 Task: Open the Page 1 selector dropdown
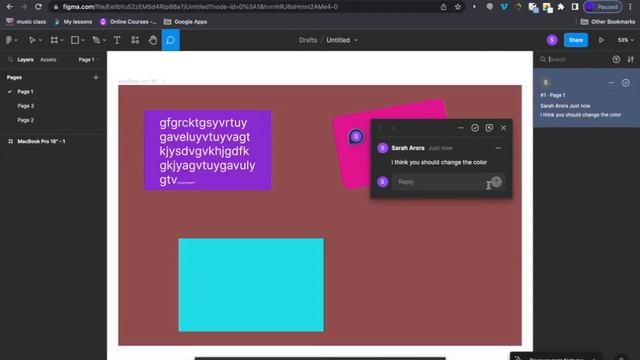tap(89, 60)
